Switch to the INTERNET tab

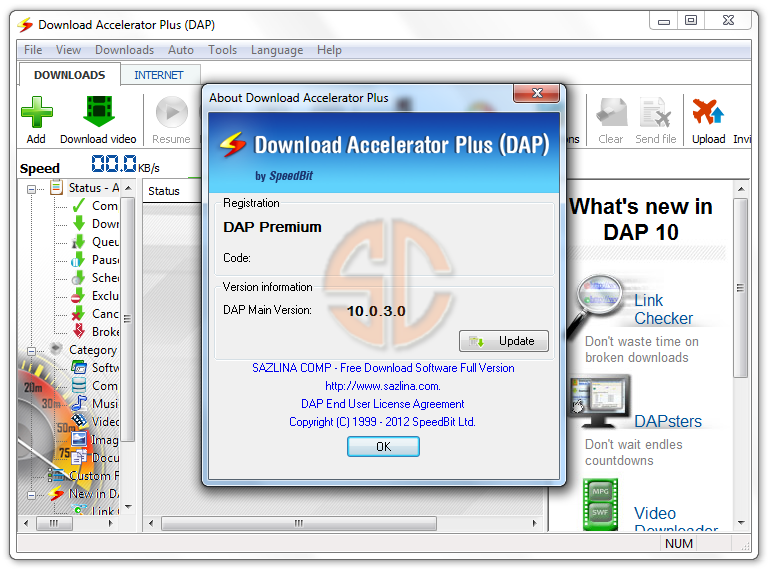pos(159,75)
